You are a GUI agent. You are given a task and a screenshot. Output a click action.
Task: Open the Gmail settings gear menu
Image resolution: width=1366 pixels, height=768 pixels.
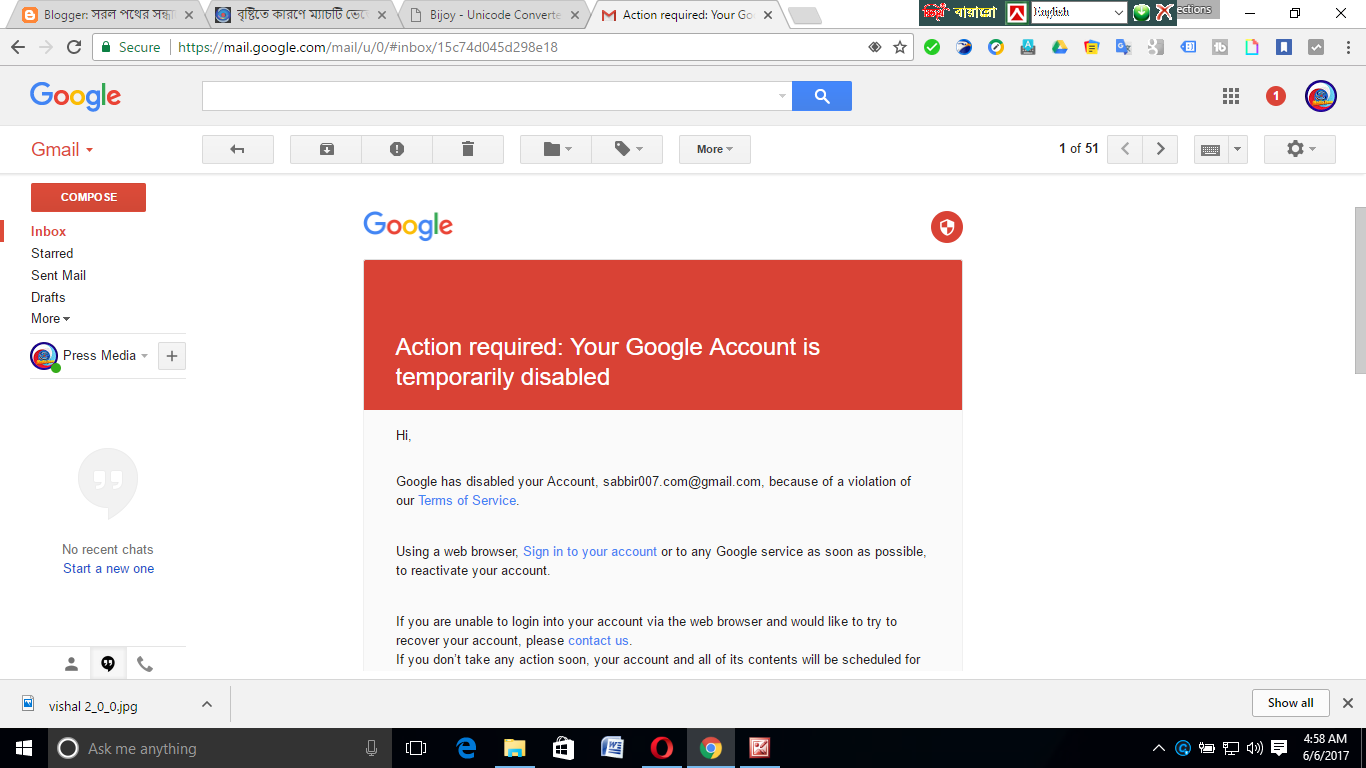click(1300, 149)
